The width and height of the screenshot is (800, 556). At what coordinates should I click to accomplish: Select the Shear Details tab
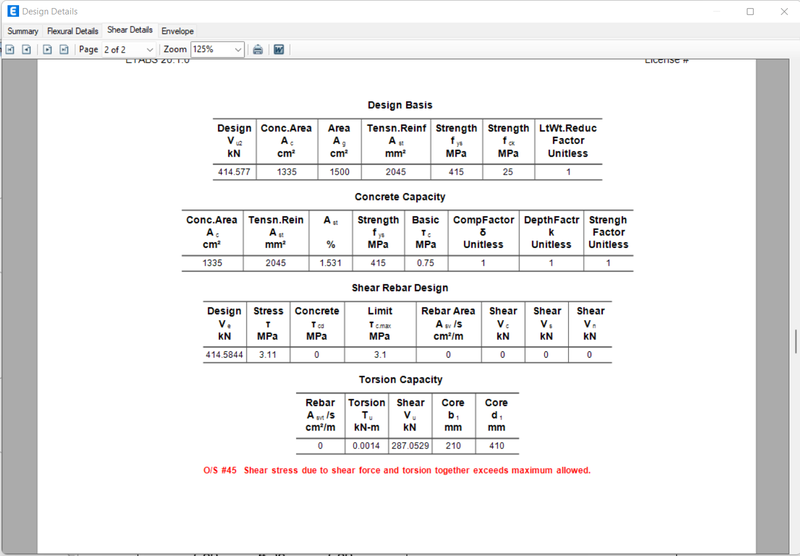coord(130,30)
